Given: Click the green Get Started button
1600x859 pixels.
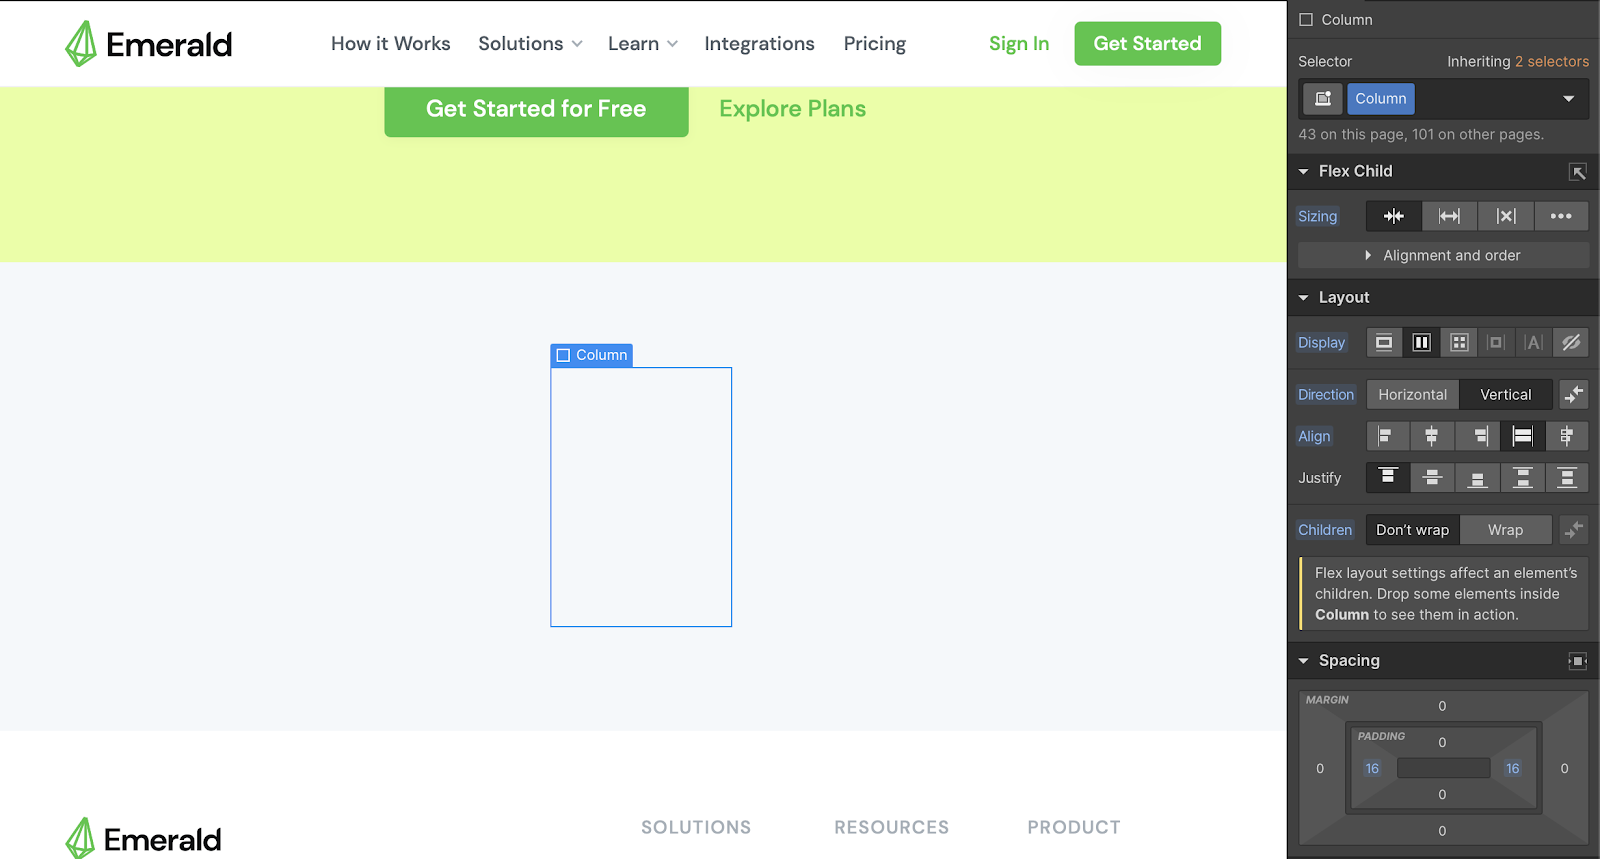Looking at the screenshot, I should pos(1148,44).
